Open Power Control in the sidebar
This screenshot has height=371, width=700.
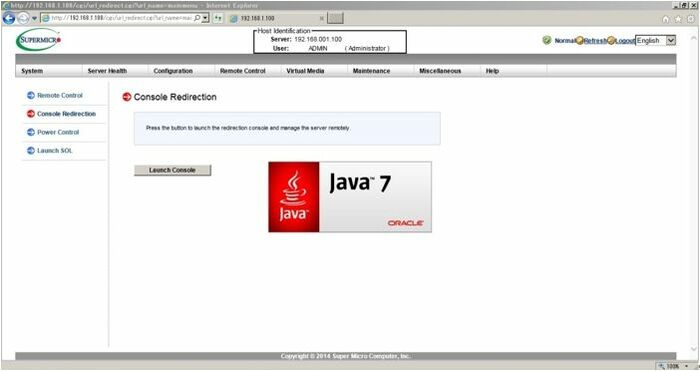coord(58,132)
